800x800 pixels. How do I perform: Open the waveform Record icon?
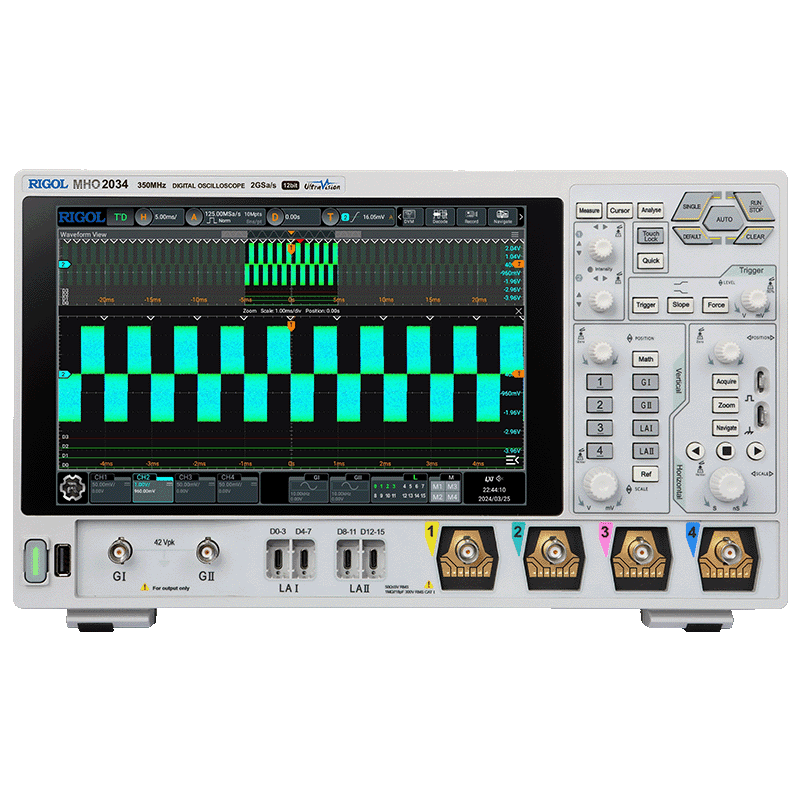pyautogui.click(x=470, y=215)
